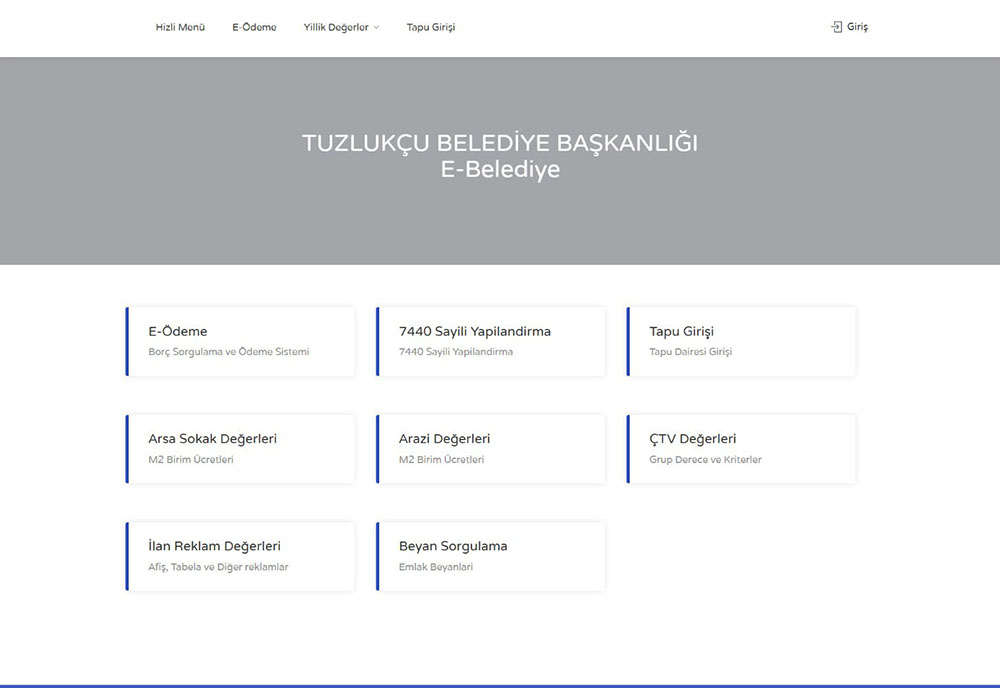1000x688 pixels.
Task: Open Arsa Sokak Değerleri
Action: tap(240, 448)
